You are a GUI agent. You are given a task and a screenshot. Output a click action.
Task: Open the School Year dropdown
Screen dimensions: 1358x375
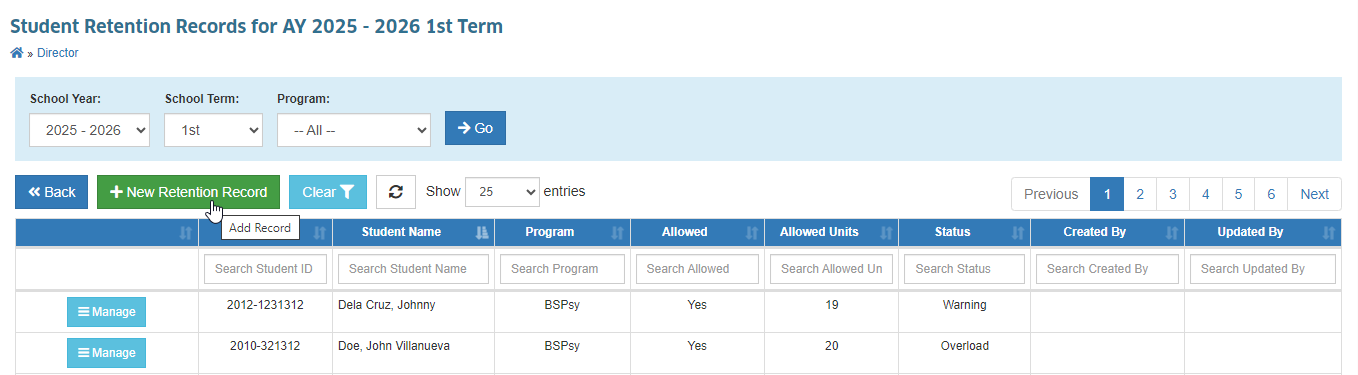click(x=89, y=130)
